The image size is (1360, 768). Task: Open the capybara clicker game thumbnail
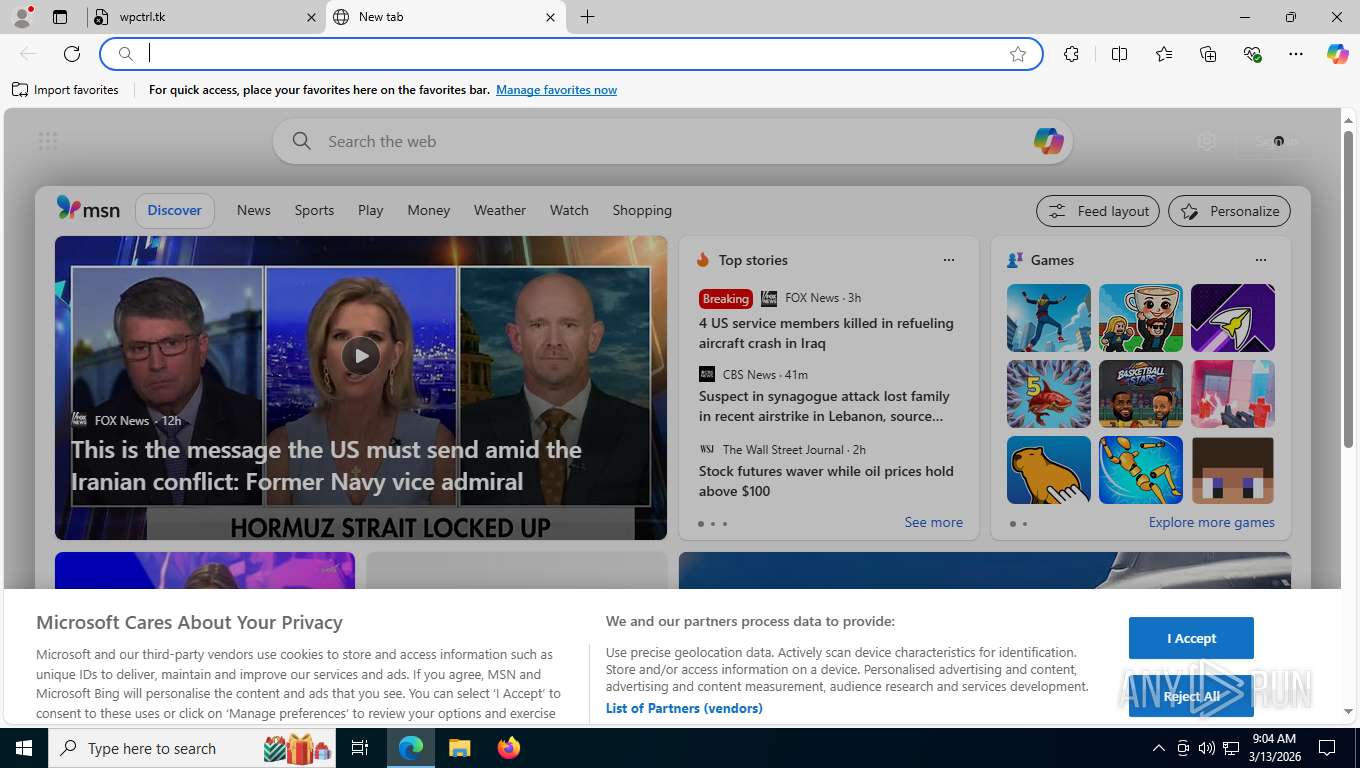[1049, 470]
